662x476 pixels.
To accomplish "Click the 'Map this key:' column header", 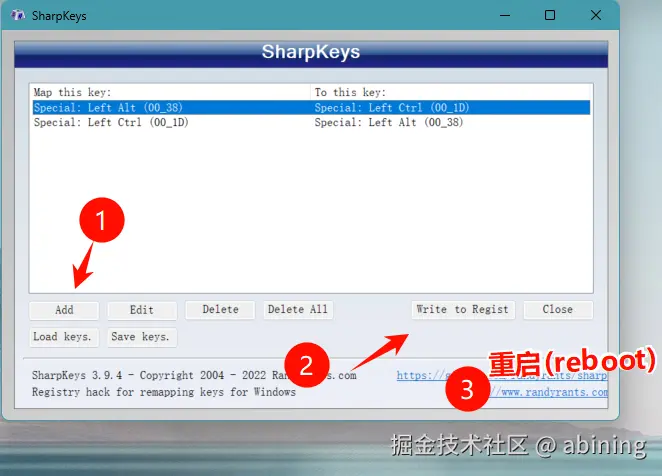I will pyautogui.click(x=171, y=92).
